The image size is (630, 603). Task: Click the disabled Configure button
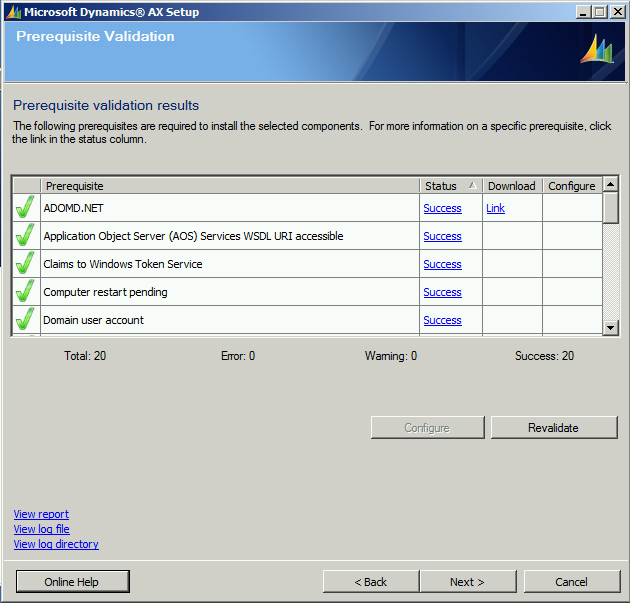[x=428, y=427]
